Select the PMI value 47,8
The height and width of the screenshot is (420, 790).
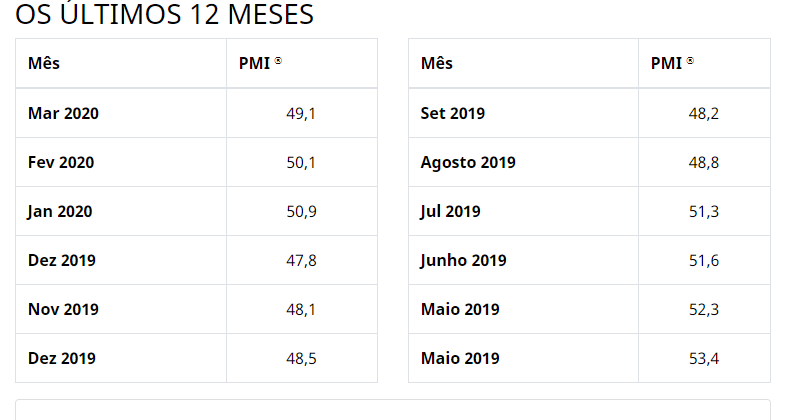coord(301,260)
